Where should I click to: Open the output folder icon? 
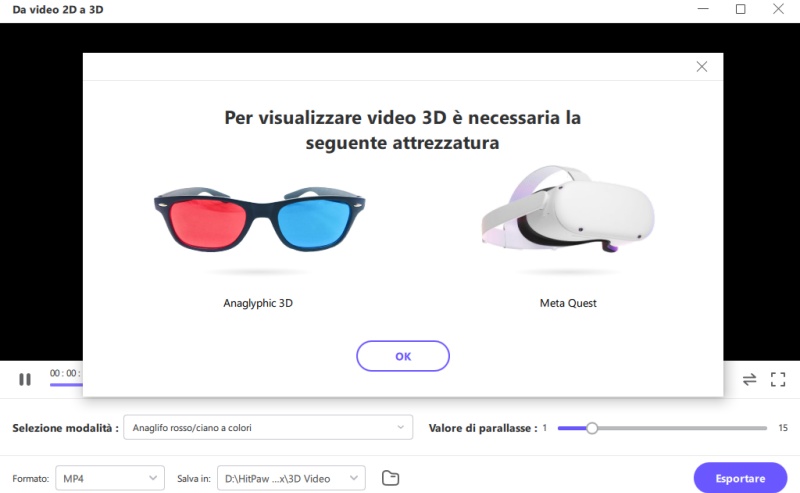[390, 478]
